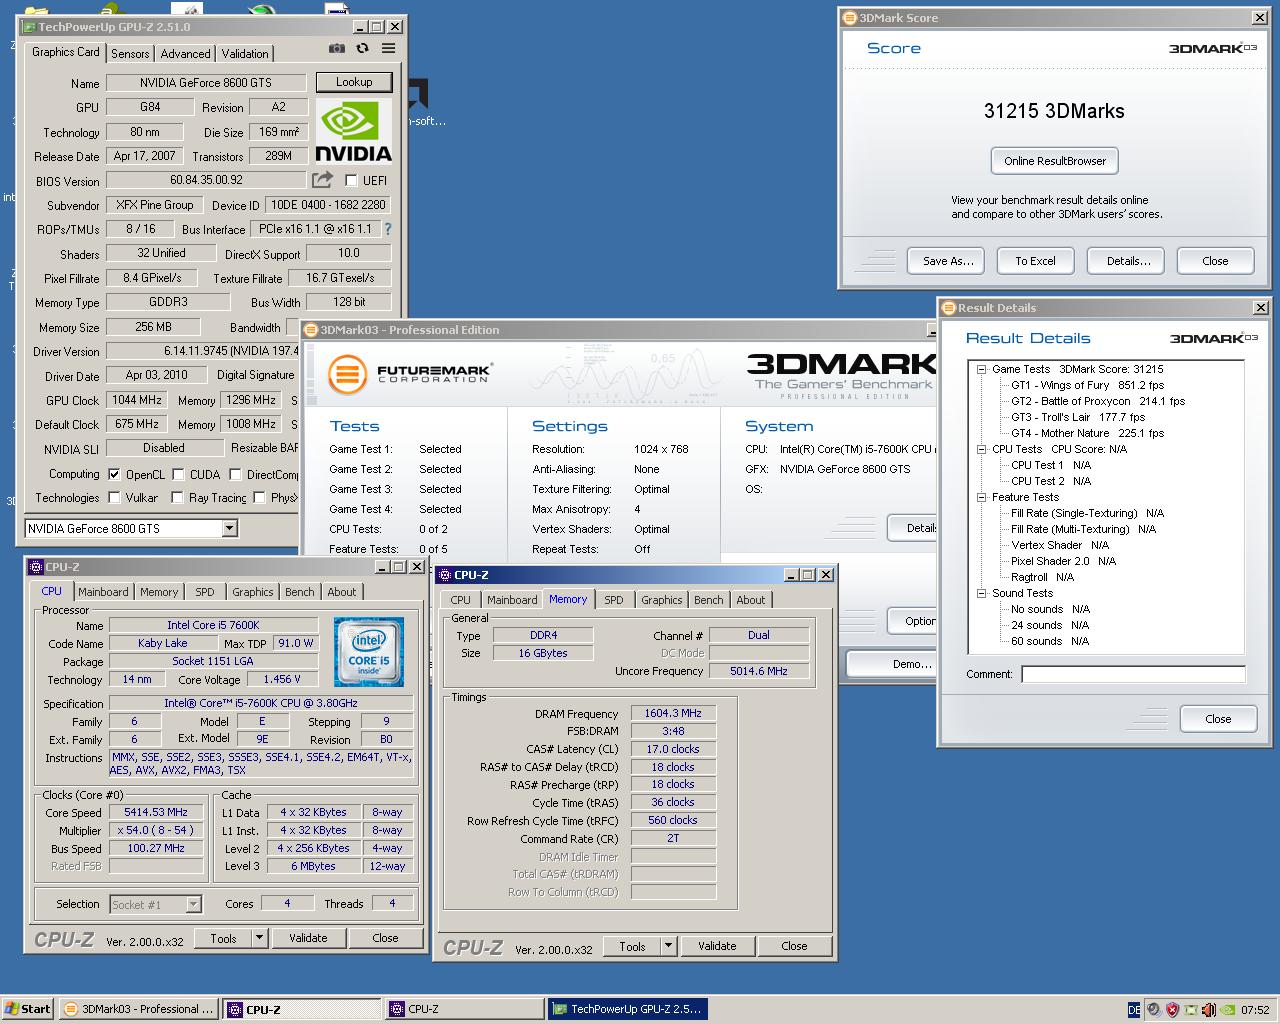1280x1024 pixels.
Task: Open the GPU selection dropdown in GPU-Z
Action: [x=229, y=529]
